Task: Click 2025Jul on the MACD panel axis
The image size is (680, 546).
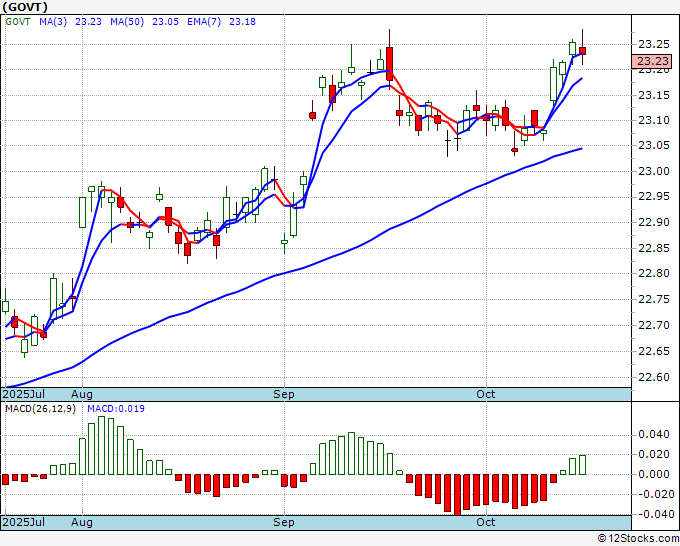Action: click(x=24, y=522)
